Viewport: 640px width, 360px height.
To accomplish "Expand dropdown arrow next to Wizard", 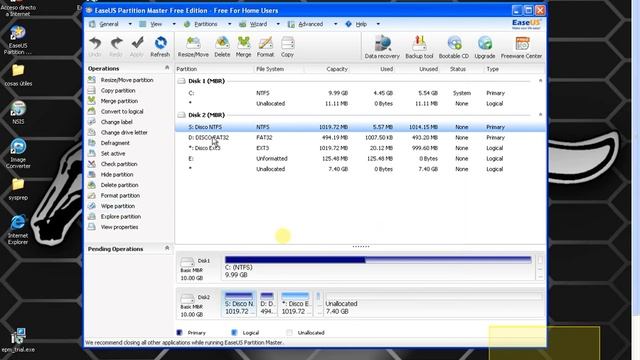I will point(278,24).
